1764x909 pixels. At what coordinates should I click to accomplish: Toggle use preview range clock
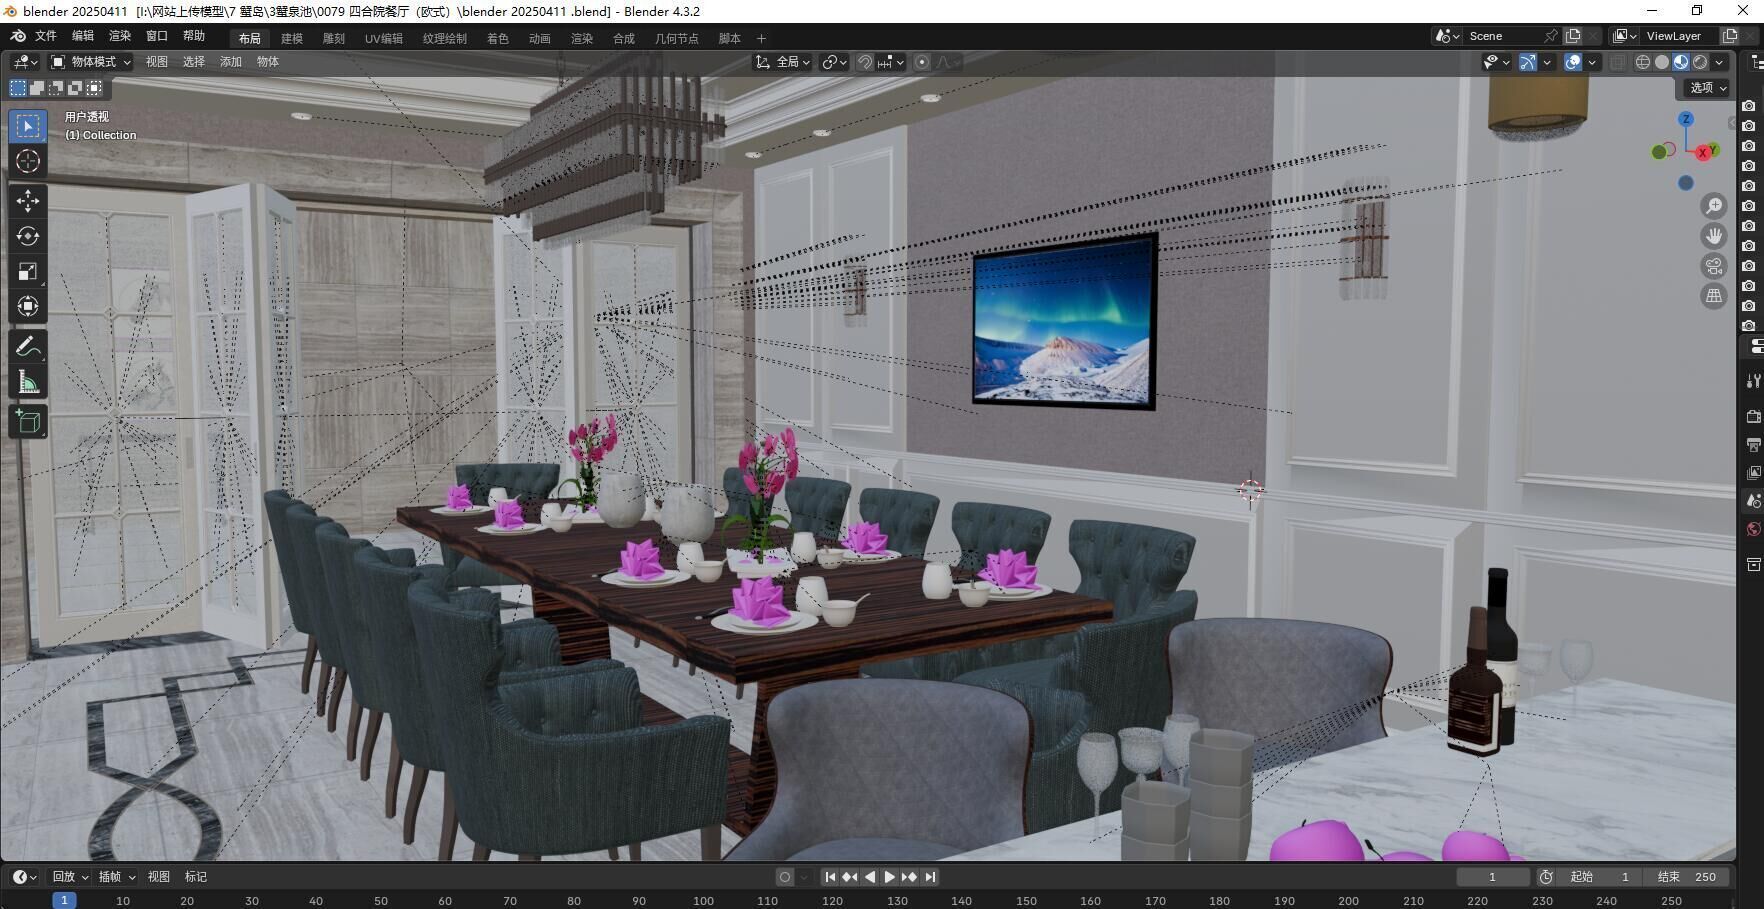1546,877
